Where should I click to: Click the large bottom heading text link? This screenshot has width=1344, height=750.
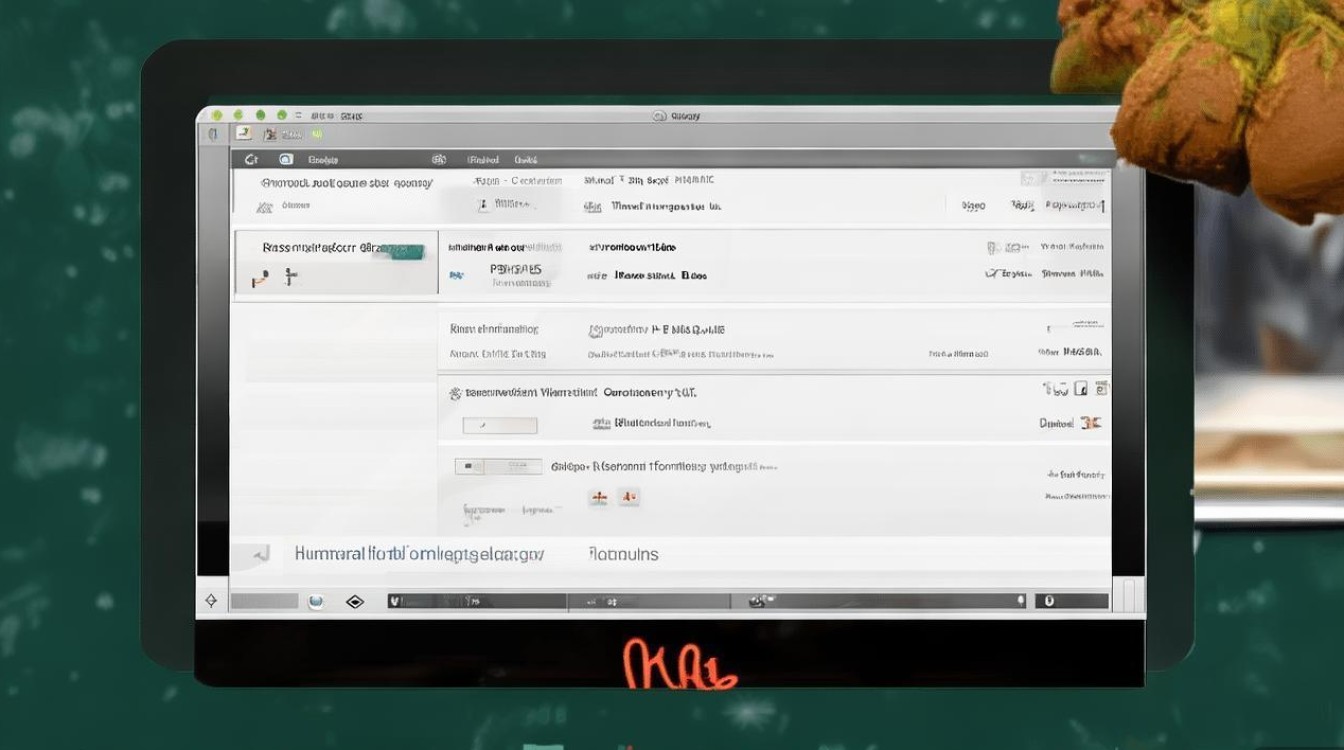click(419, 553)
